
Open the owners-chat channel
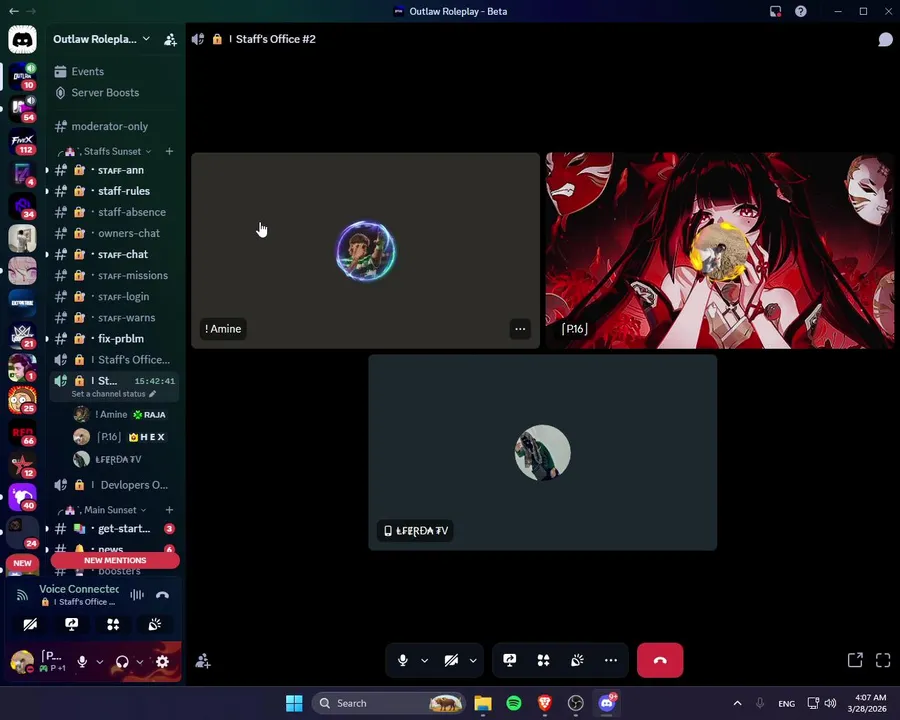[x=115, y=233]
